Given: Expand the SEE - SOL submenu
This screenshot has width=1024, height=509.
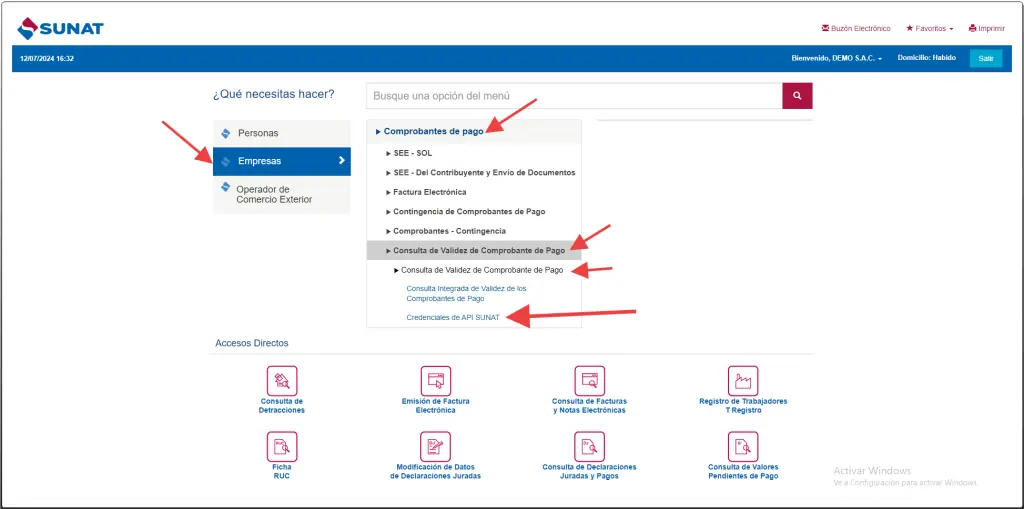Looking at the screenshot, I should pyautogui.click(x=409, y=154).
